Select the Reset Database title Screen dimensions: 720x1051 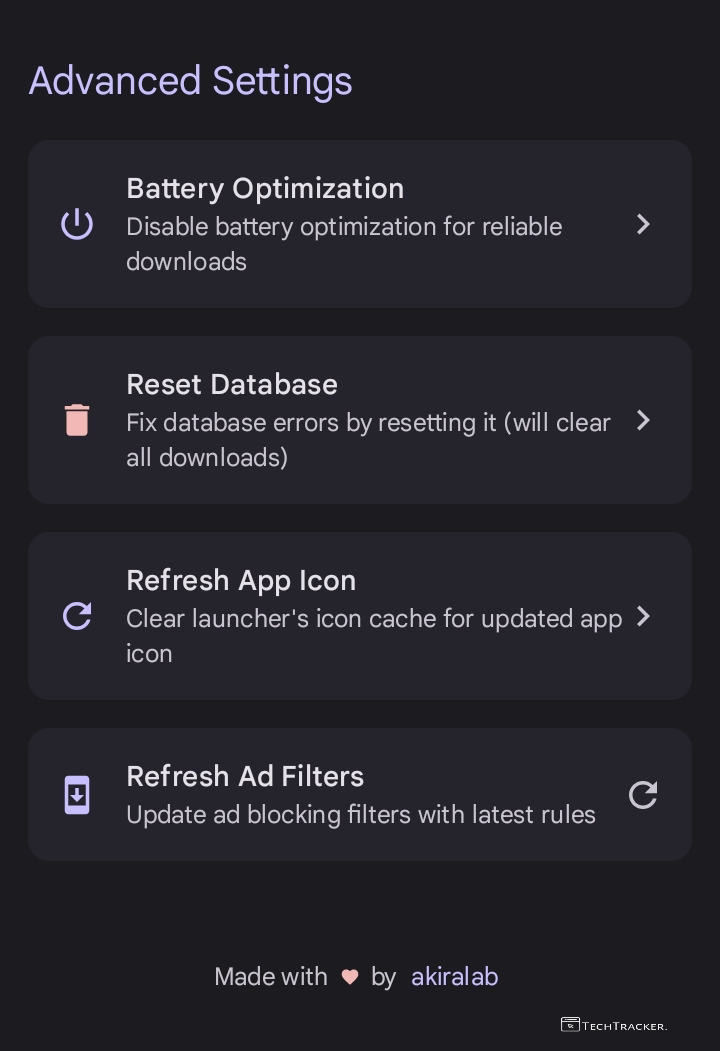(x=232, y=384)
